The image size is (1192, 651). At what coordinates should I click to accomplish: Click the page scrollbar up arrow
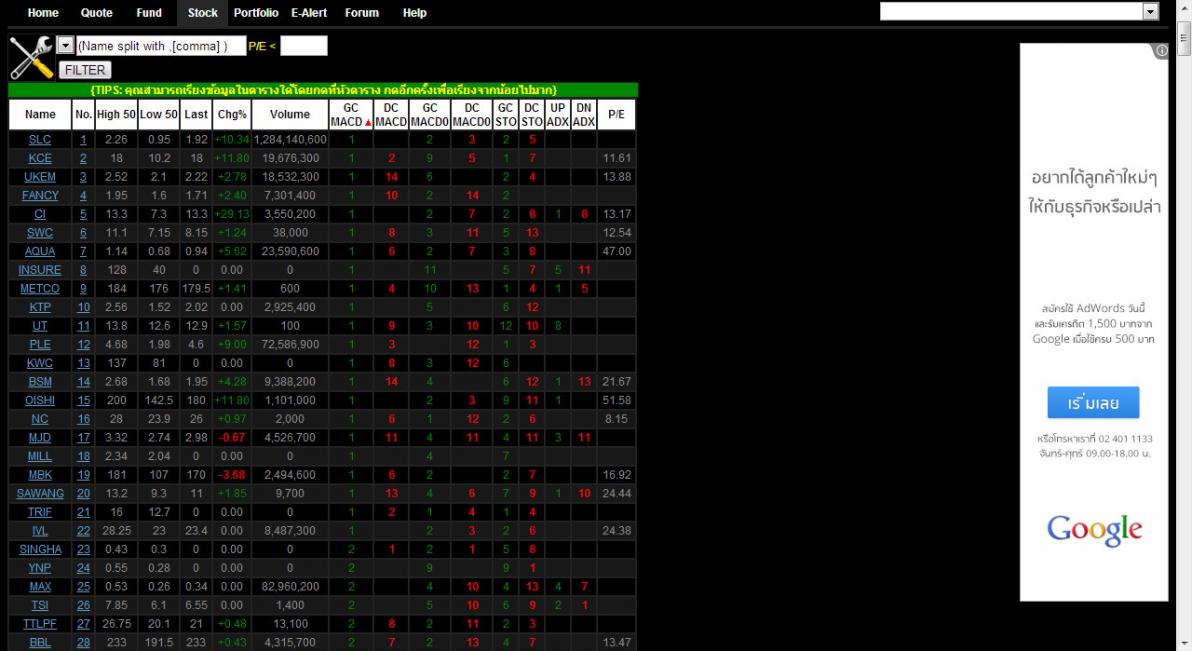pos(1184,8)
